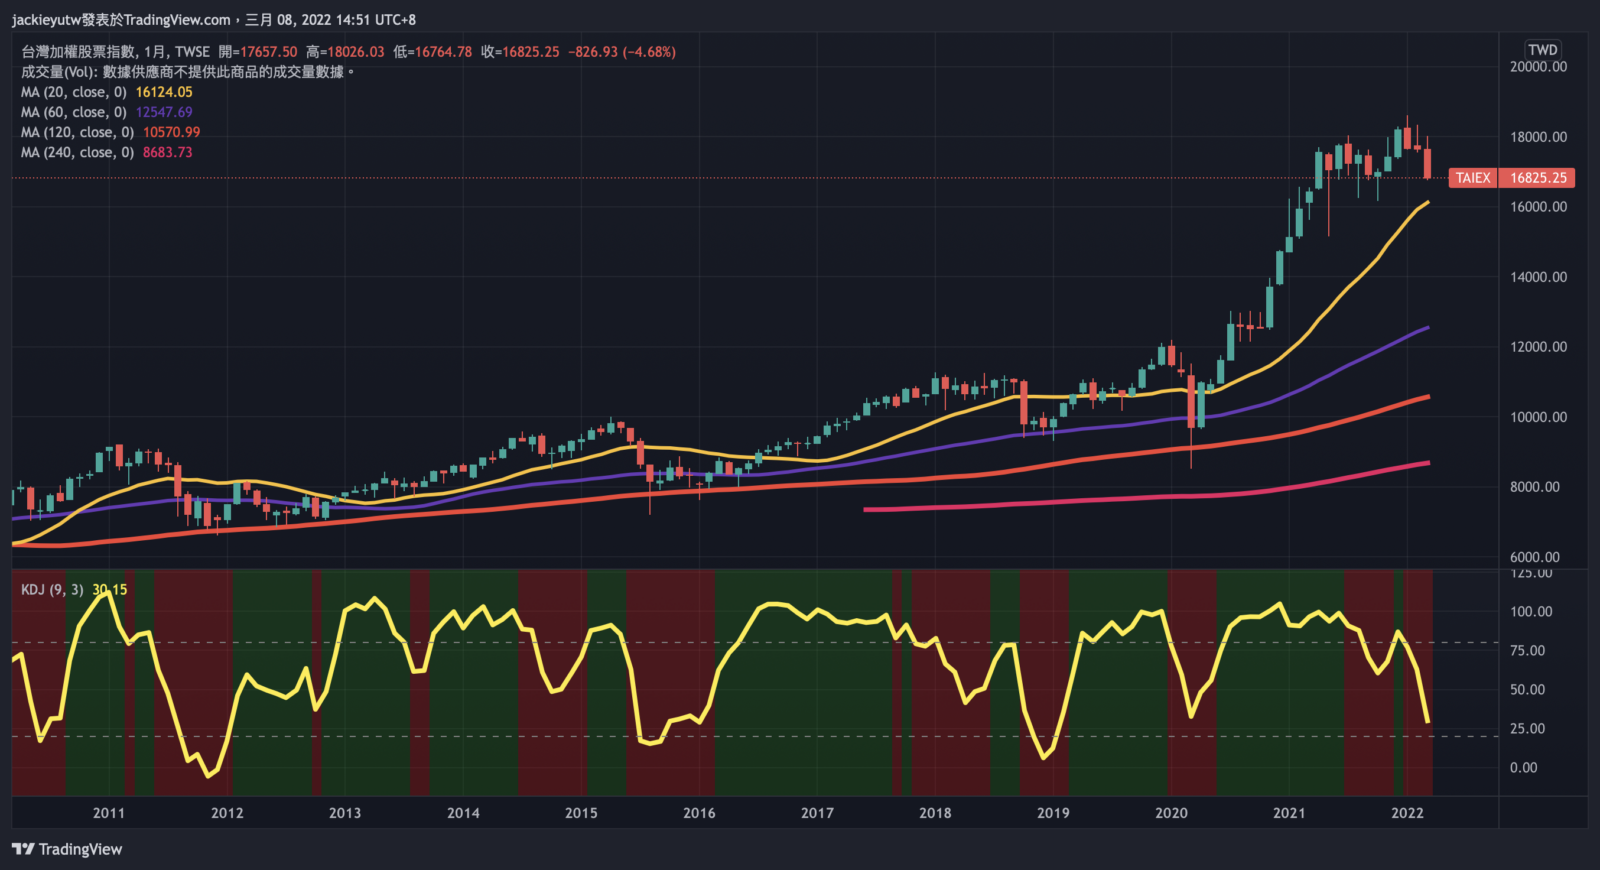The image size is (1600, 870).
Task: Select the MA (60, close, 0) legend
Action: coord(74,112)
